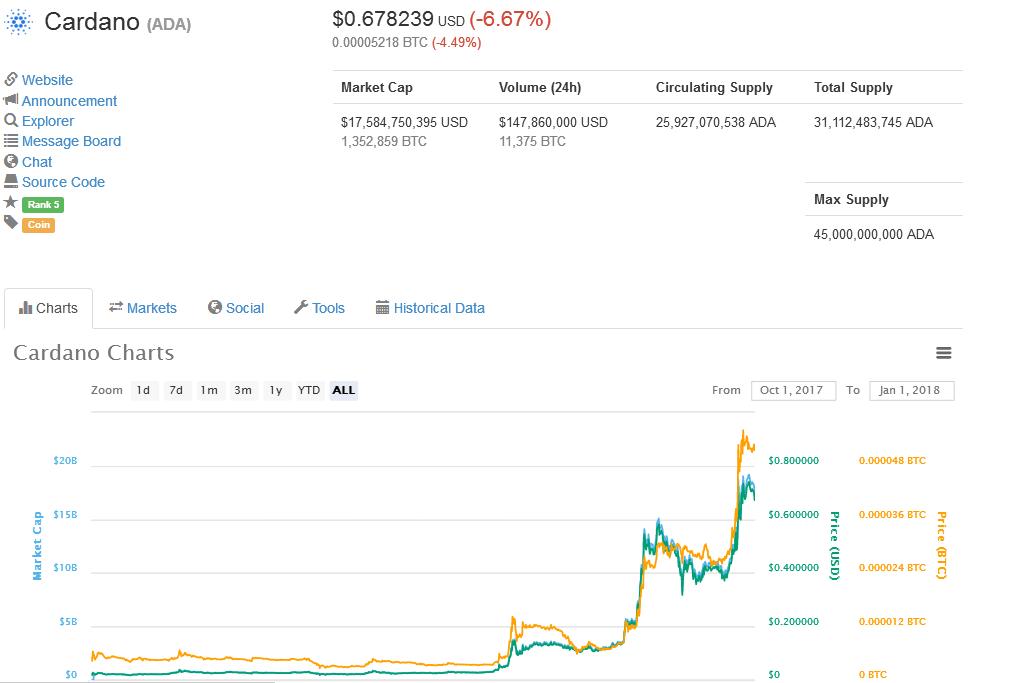Click the Cardano (ADA) page title
The width and height of the screenshot is (1036, 683).
118,22
